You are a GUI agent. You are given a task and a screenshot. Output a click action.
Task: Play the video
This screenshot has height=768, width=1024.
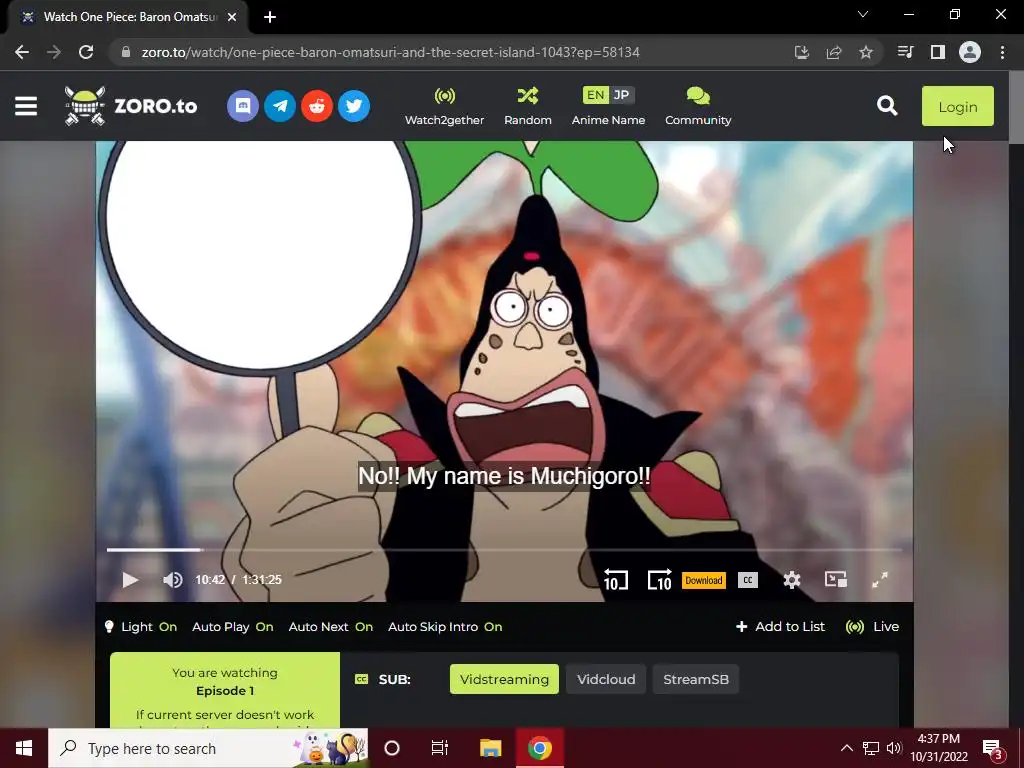click(x=130, y=580)
